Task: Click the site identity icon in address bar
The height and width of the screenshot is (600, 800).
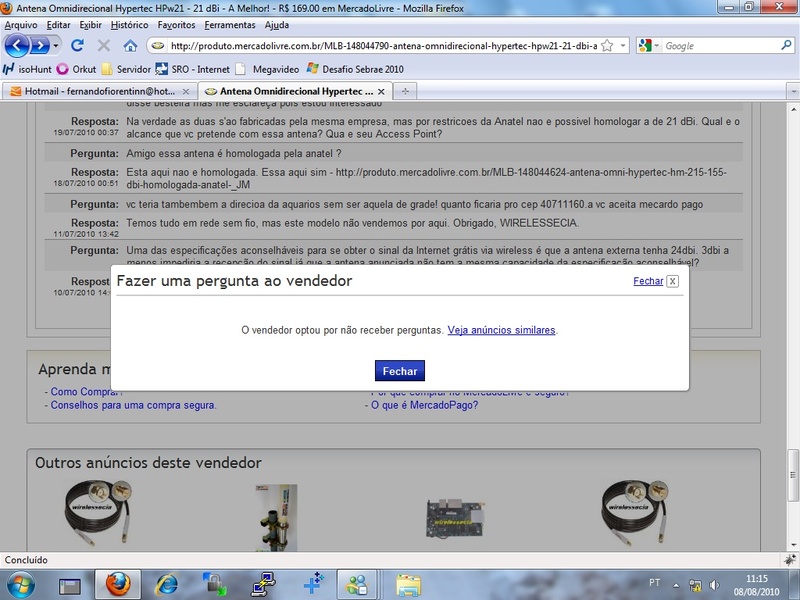Action: coord(158,46)
